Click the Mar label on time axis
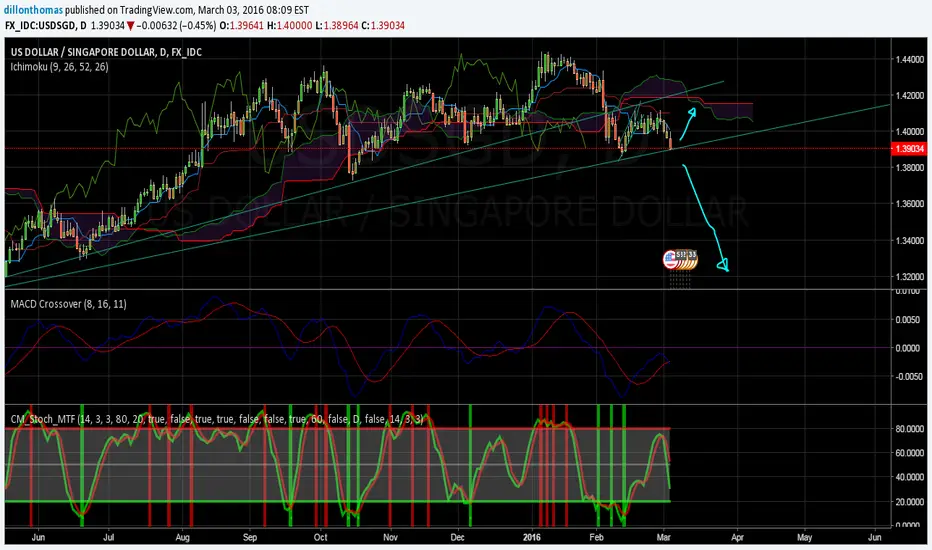This screenshot has width=932, height=550. (x=663, y=538)
